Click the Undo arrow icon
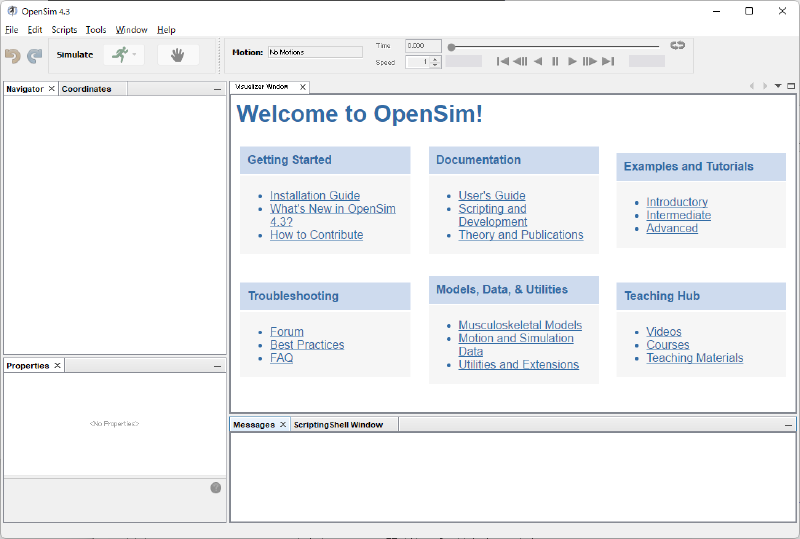This screenshot has width=800, height=539. click(x=13, y=55)
